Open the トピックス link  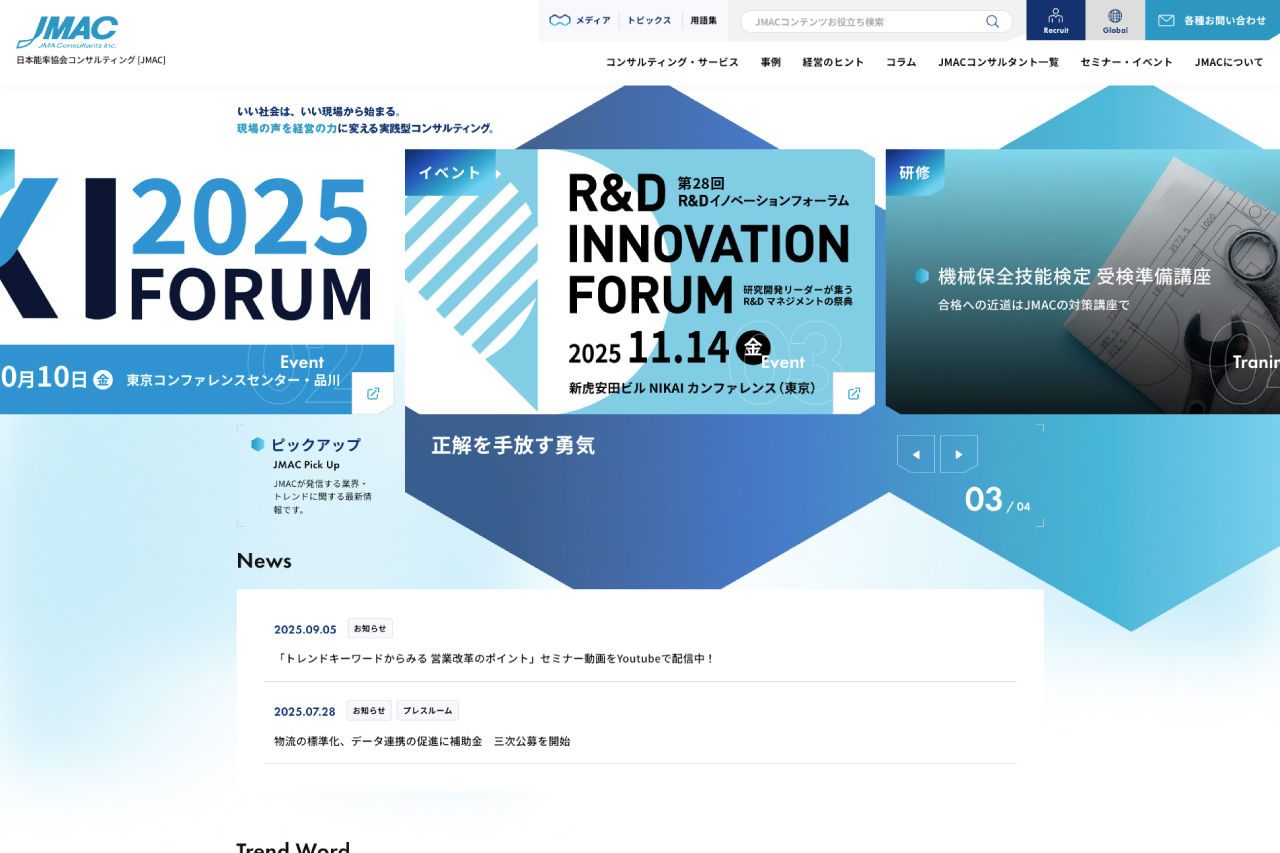(x=649, y=20)
